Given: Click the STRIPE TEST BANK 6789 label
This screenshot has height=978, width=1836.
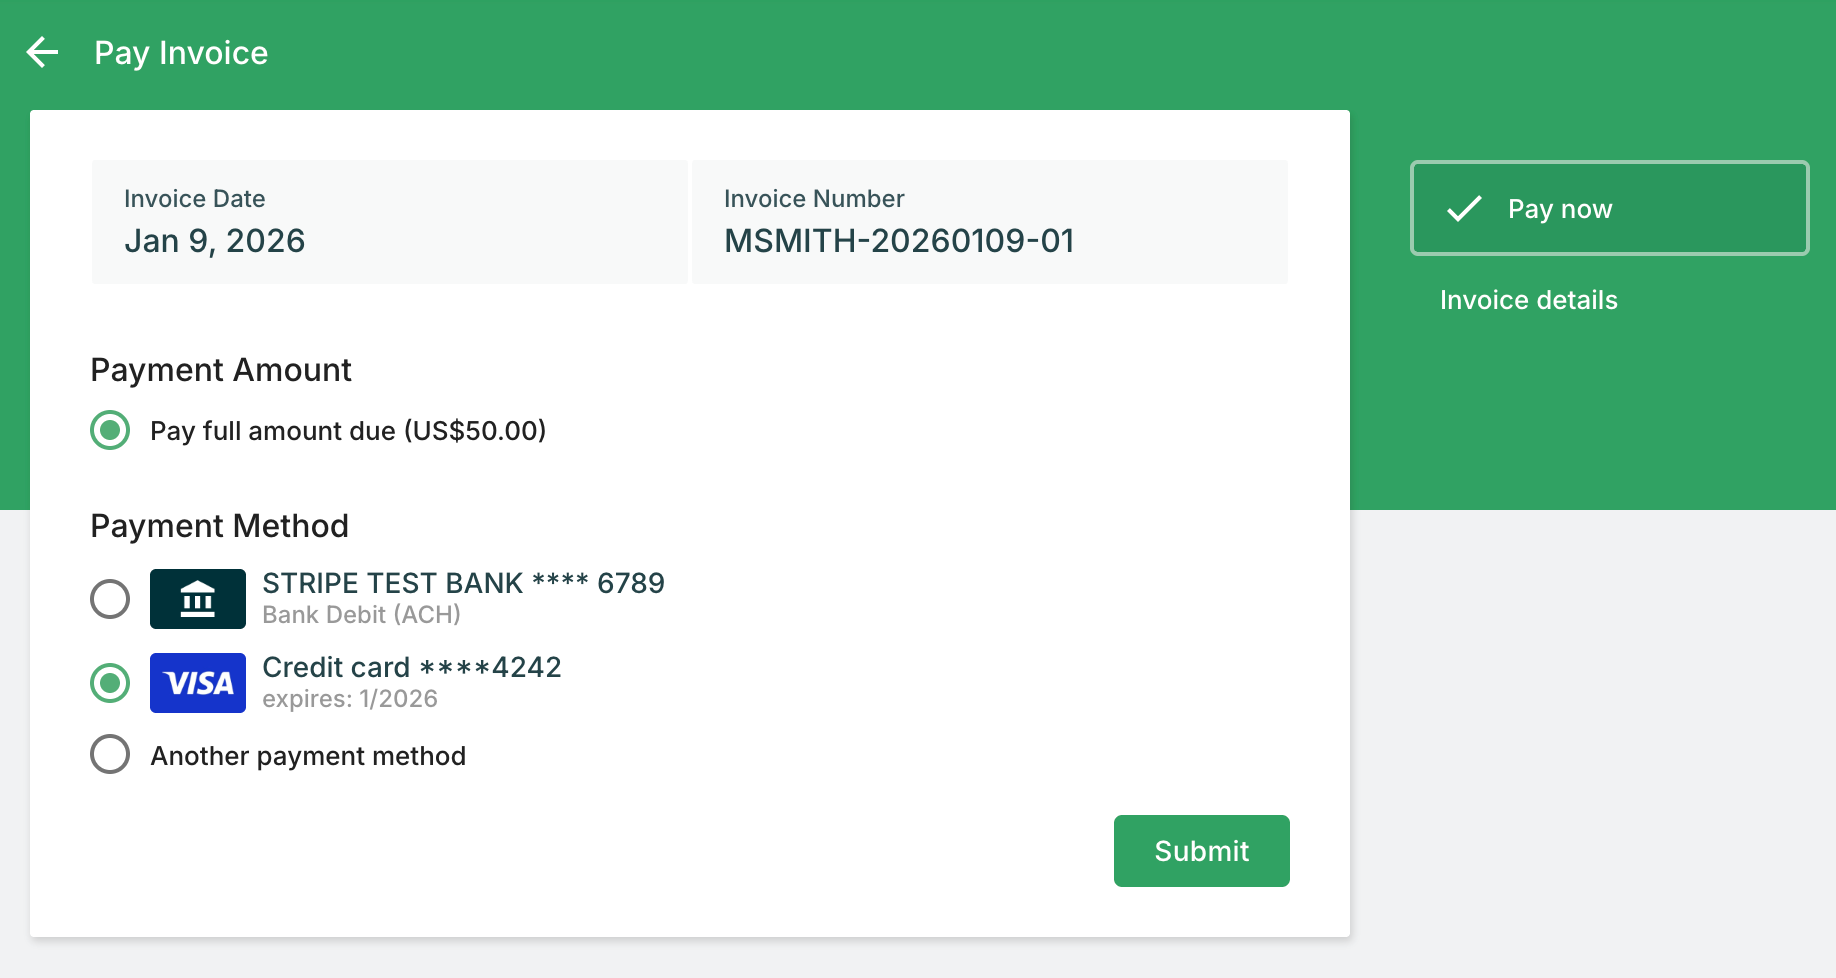Looking at the screenshot, I should 463,583.
